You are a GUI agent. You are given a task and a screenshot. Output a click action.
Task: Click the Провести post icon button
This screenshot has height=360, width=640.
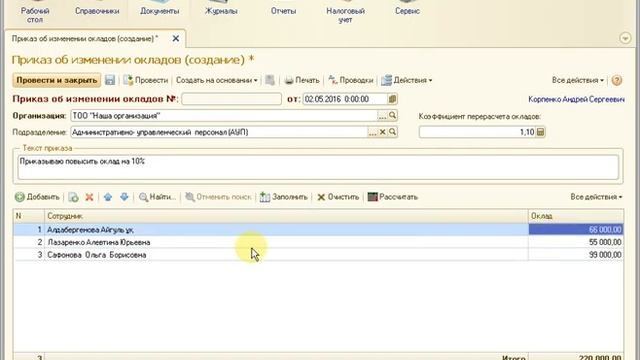pos(145,80)
